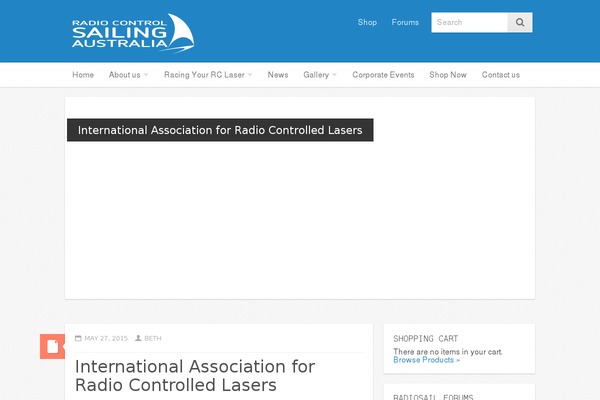Click the author person icon beside BETH
Screen dimensions: 600x400
(x=138, y=338)
